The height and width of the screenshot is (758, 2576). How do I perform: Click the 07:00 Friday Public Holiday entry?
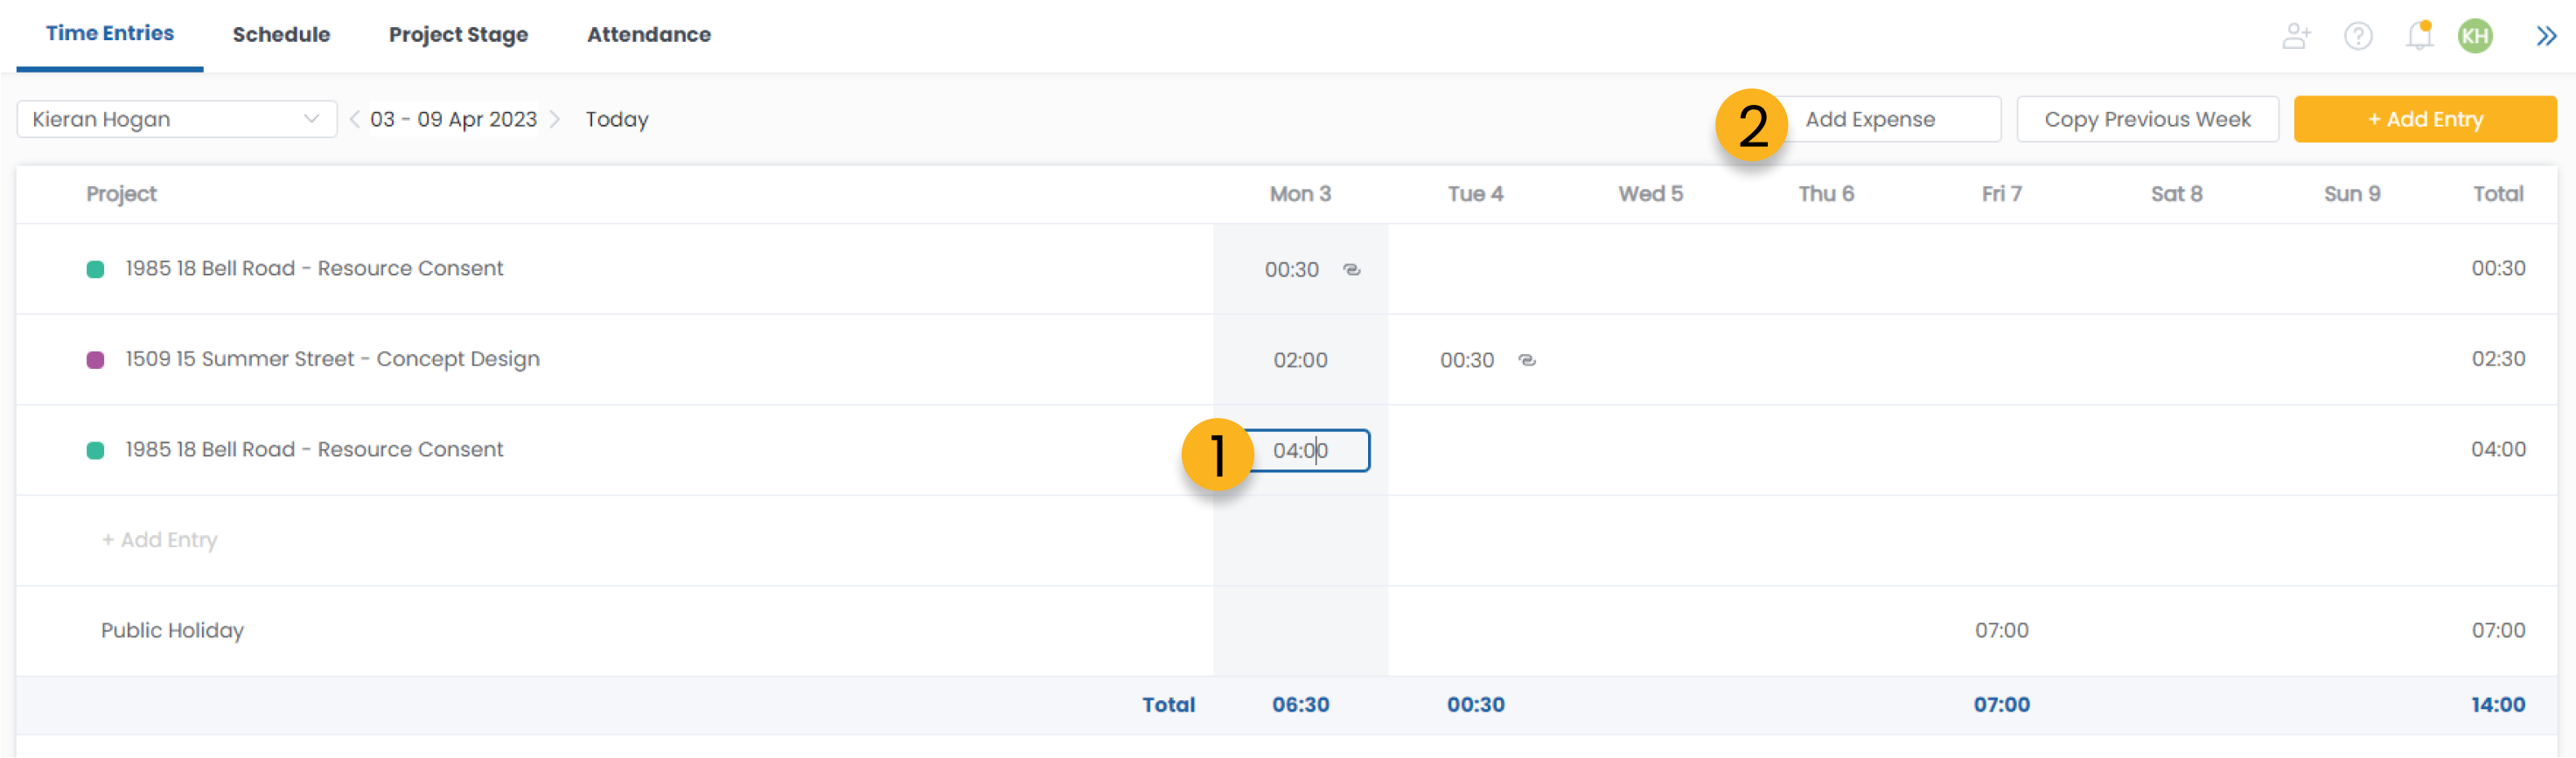click(x=2001, y=630)
